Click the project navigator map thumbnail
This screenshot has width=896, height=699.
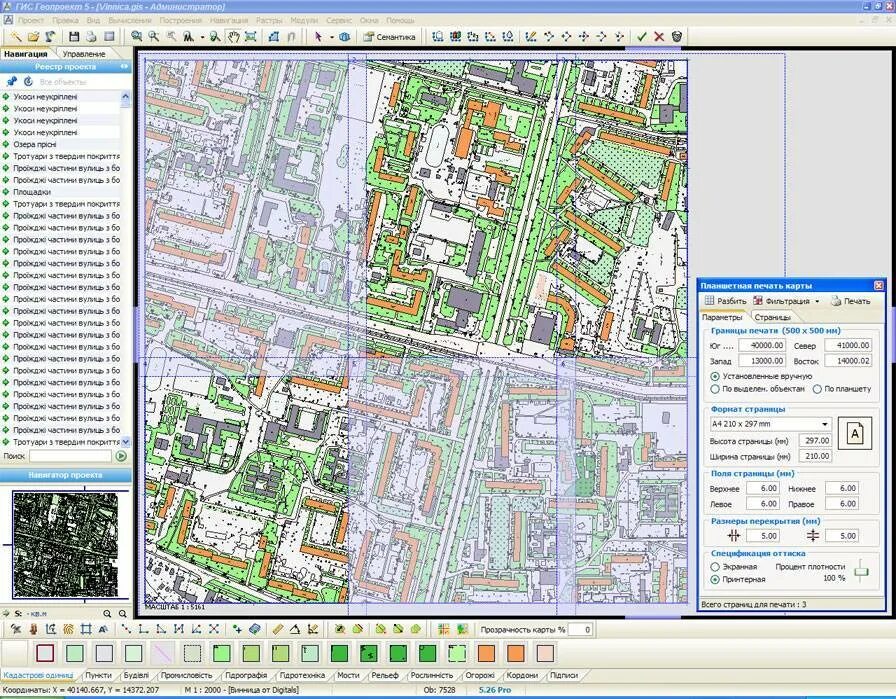(65, 545)
